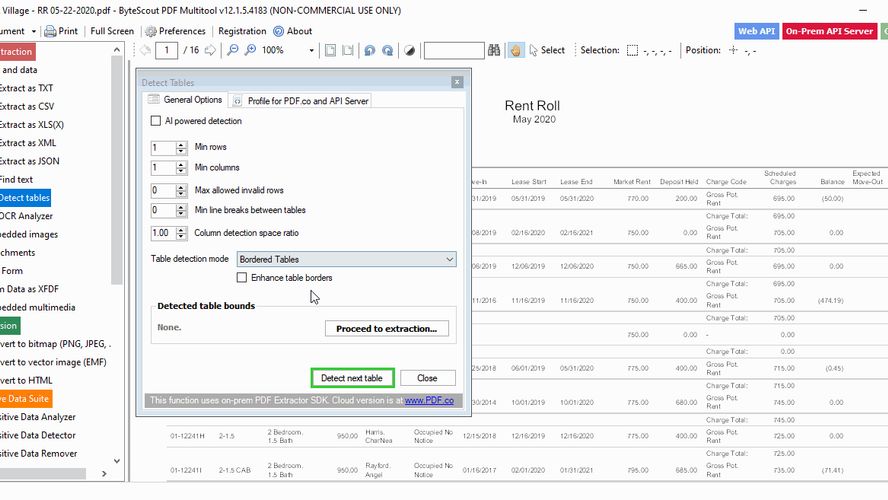Click the Print button
Image resolution: width=888 pixels, height=500 pixels.
[61, 31]
